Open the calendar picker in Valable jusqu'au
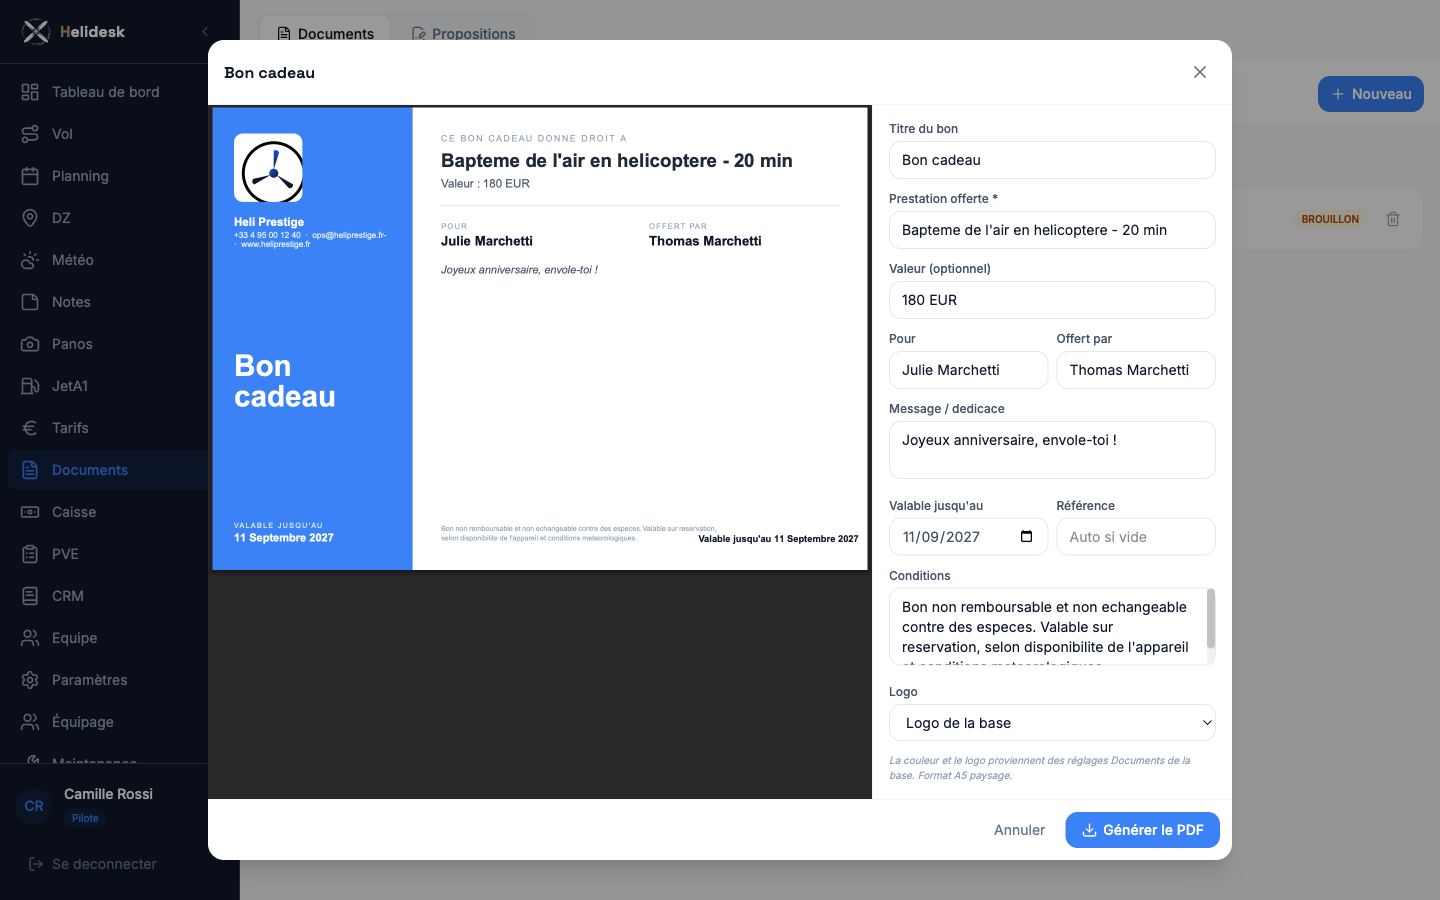The width and height of the screenshot is (1440, 900). pyautogui.click(x=1026, y=537)
